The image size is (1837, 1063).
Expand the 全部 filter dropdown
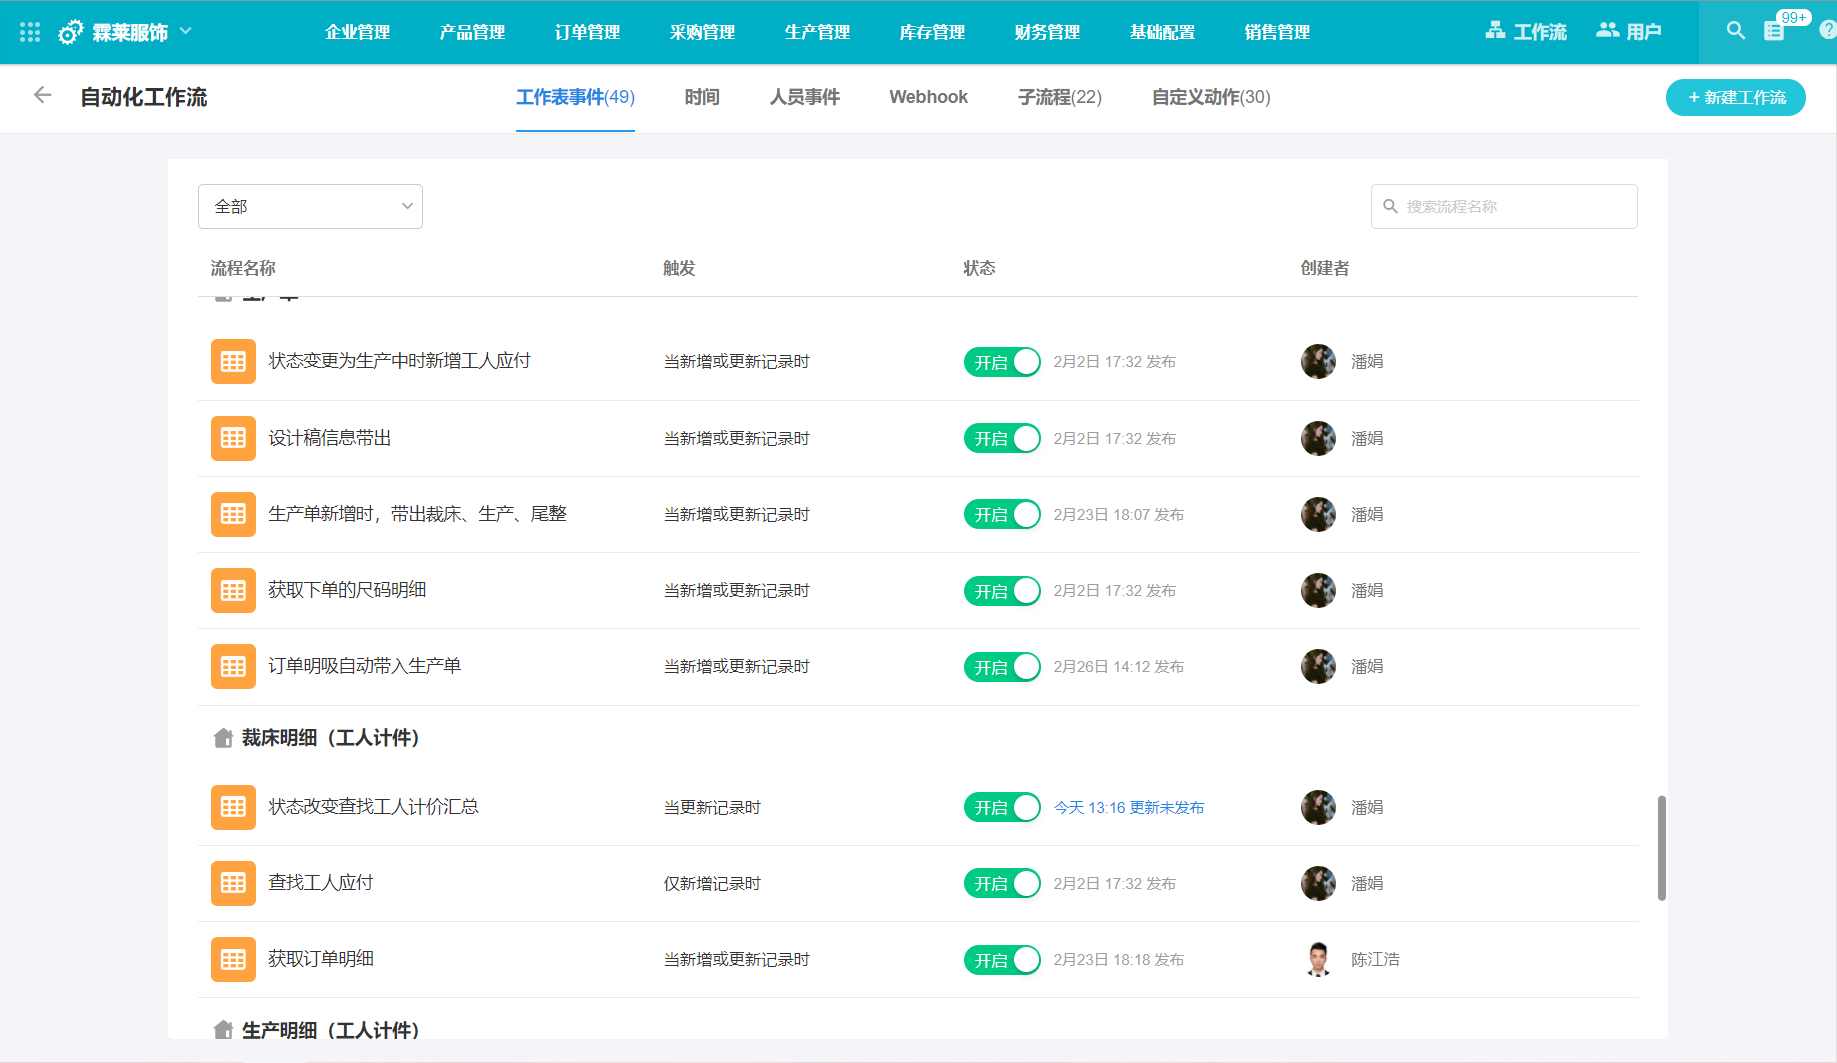click(x=310, y=206)
